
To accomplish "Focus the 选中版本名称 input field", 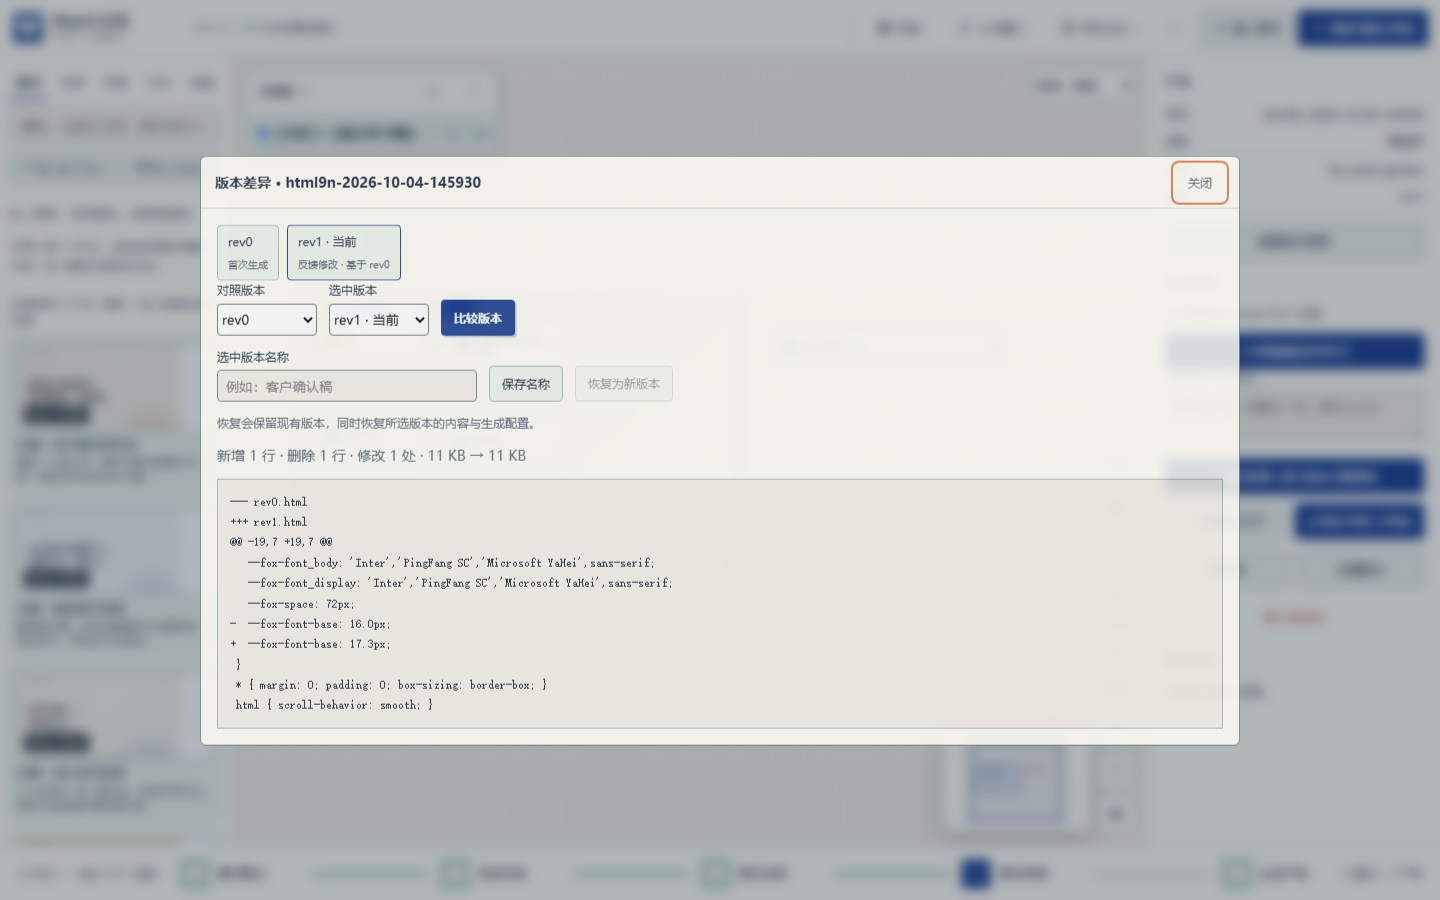I will coord(347,386).
